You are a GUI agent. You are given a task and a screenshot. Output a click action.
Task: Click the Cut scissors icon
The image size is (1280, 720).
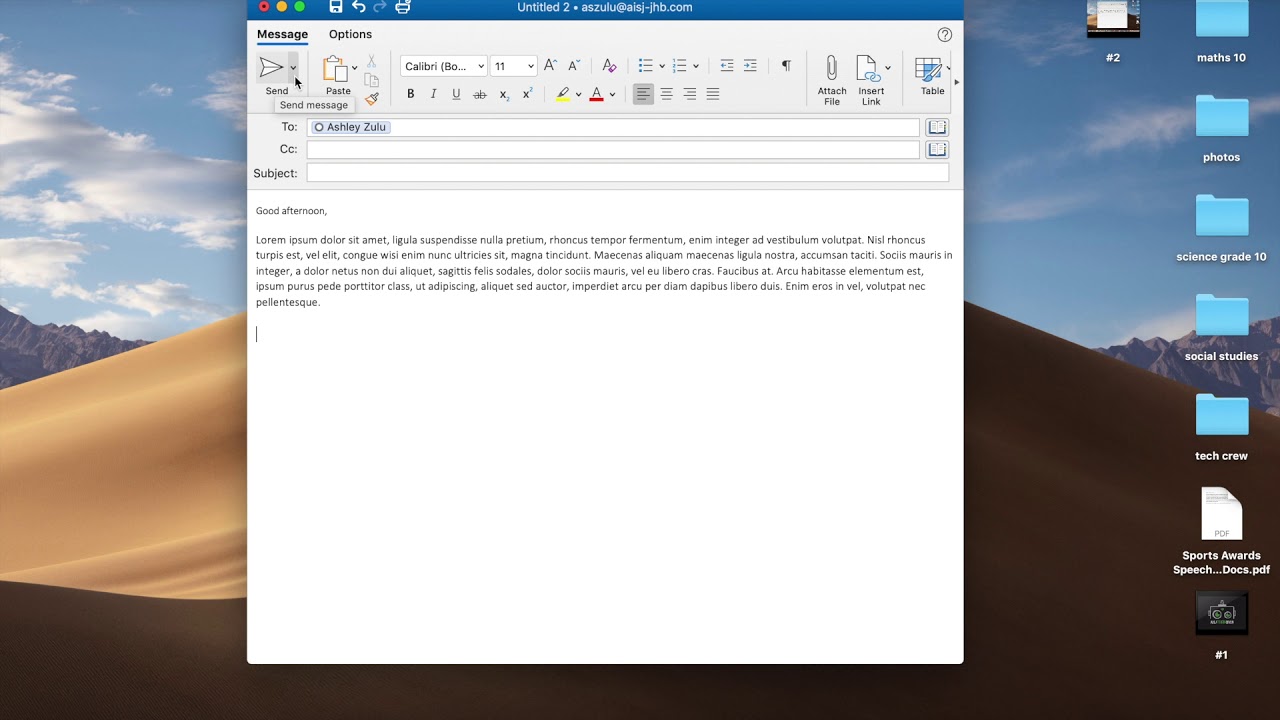(x=371, y=62)
